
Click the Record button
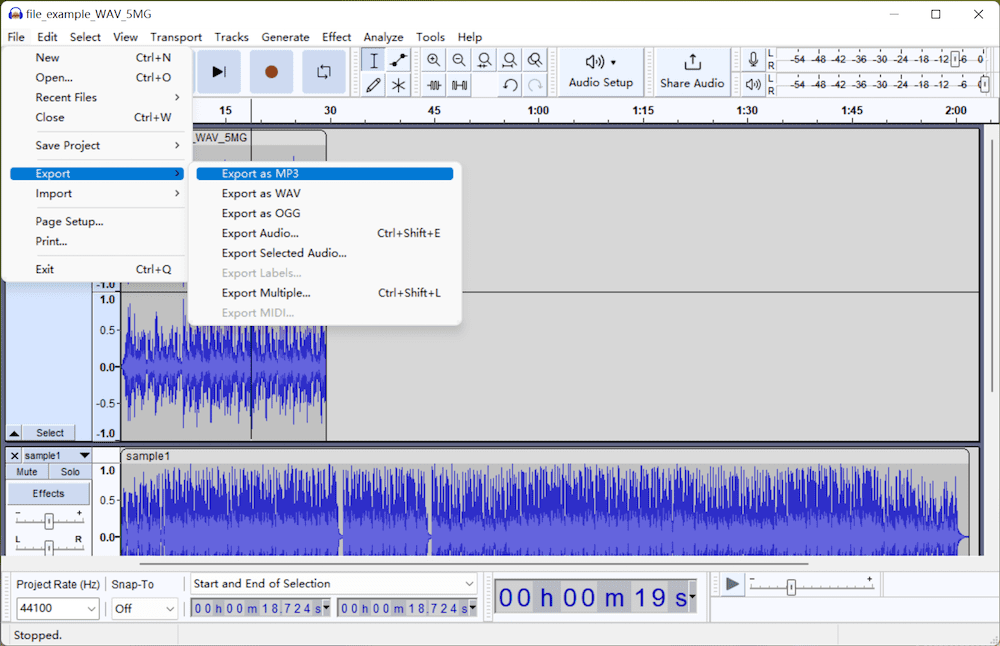pyautogui.click(x=271, y=71)
